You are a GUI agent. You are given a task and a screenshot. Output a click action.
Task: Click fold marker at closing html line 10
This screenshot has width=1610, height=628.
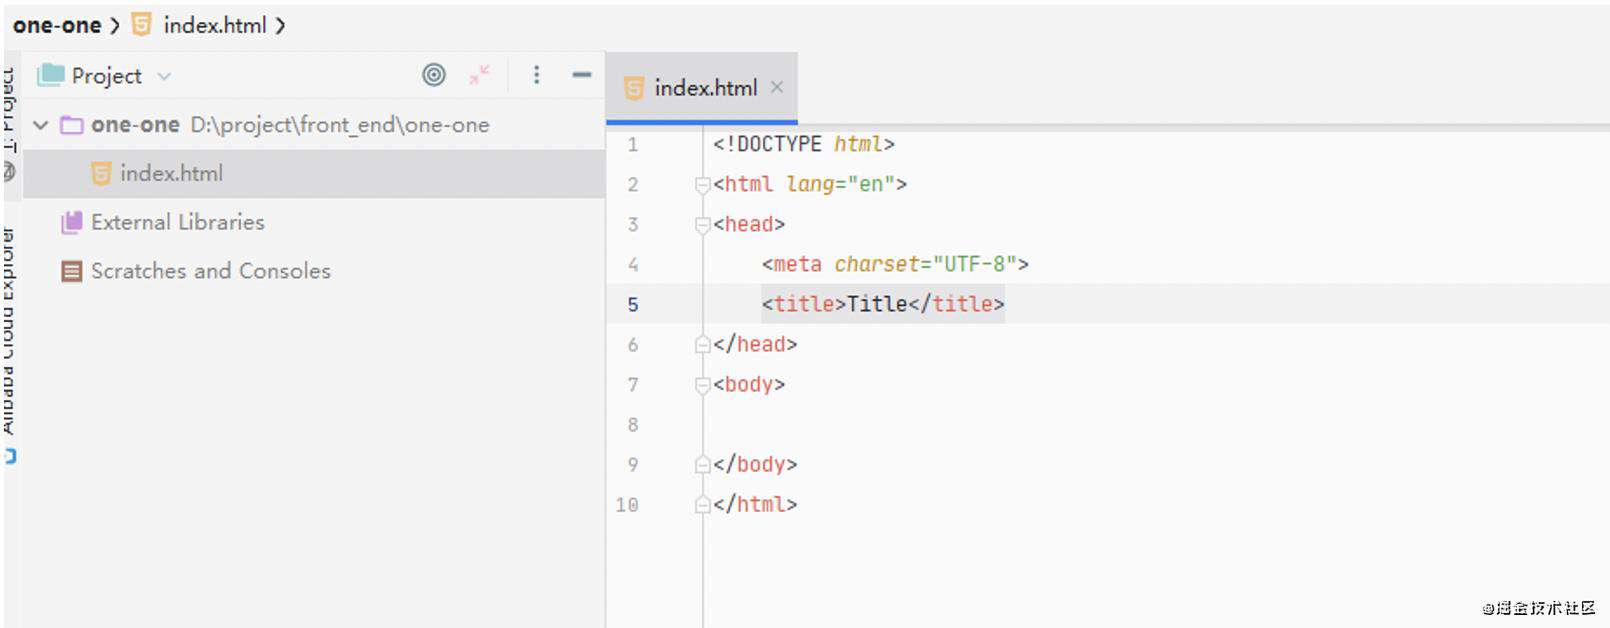(x=702, y=505)
